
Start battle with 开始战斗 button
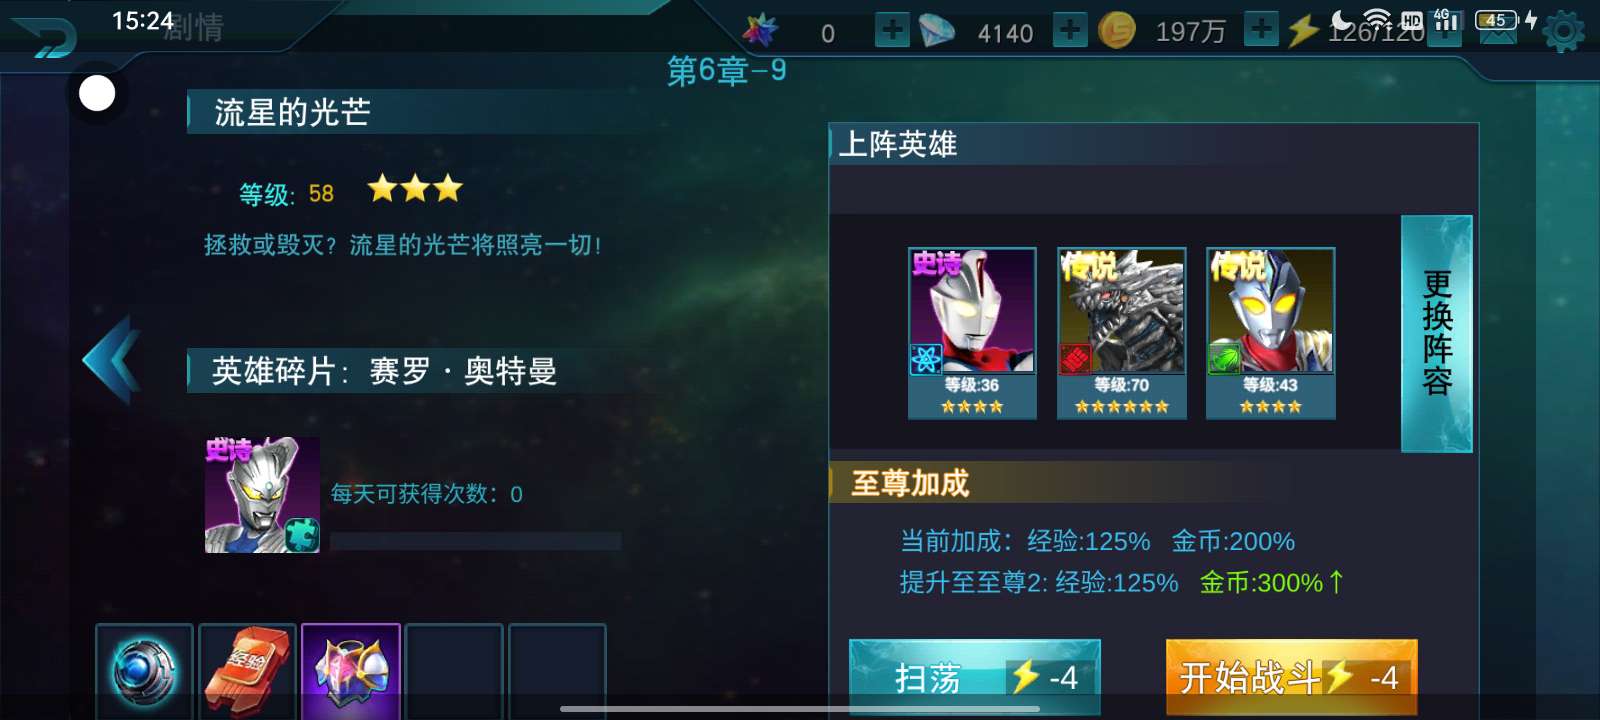coord(1291,677)
